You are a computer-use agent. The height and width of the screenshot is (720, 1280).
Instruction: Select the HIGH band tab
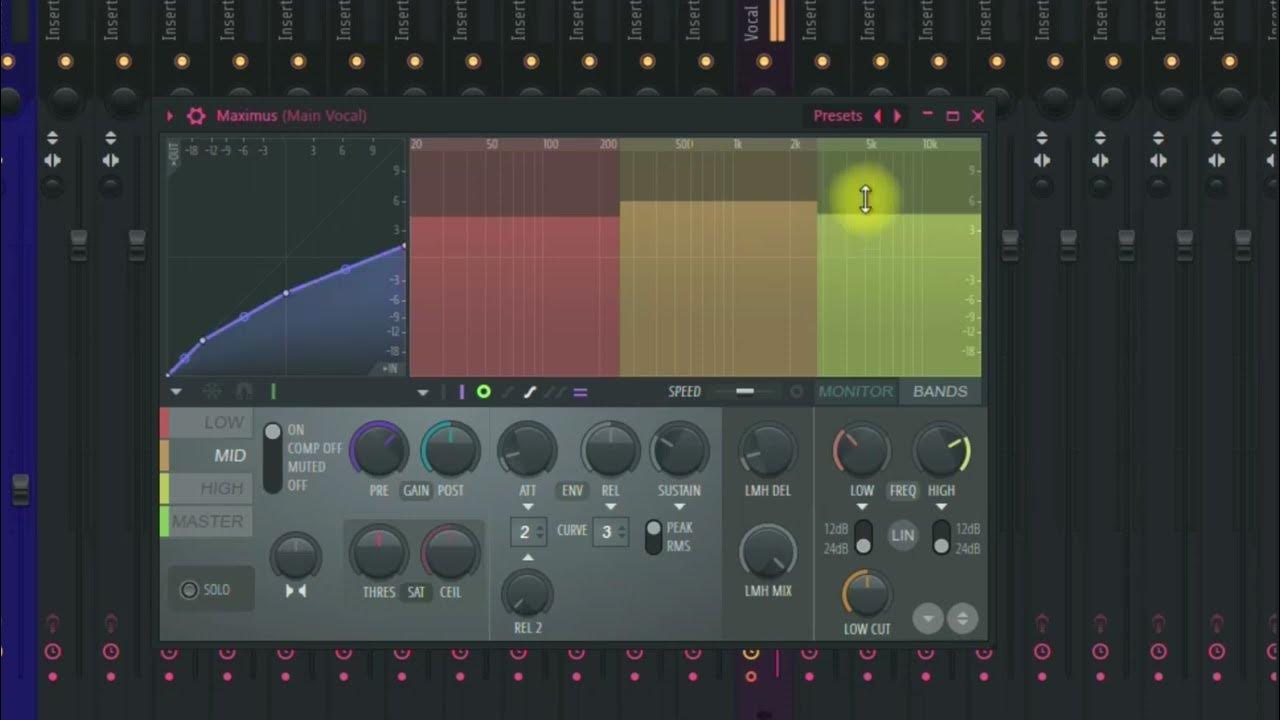point(207,489)
